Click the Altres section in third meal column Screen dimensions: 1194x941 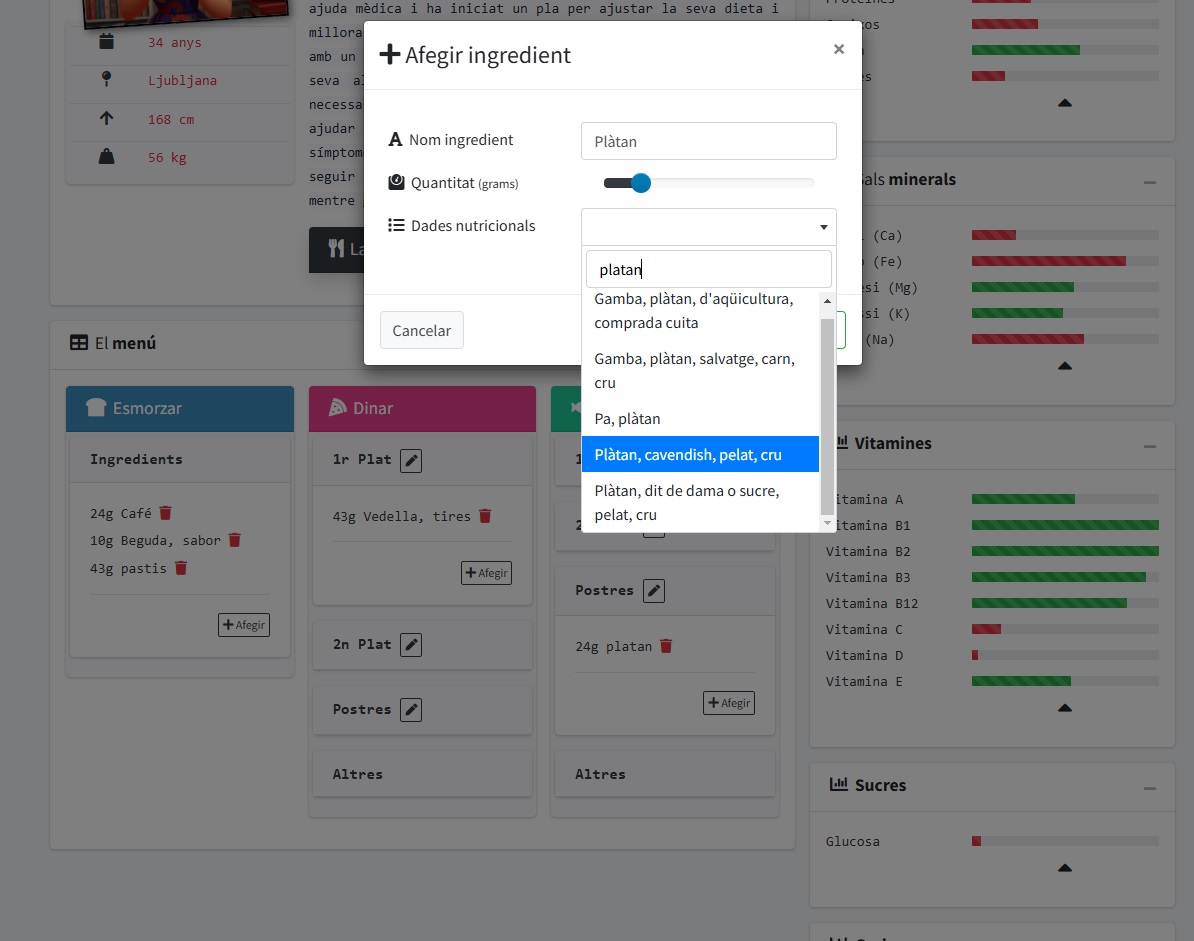pos(665,774)
